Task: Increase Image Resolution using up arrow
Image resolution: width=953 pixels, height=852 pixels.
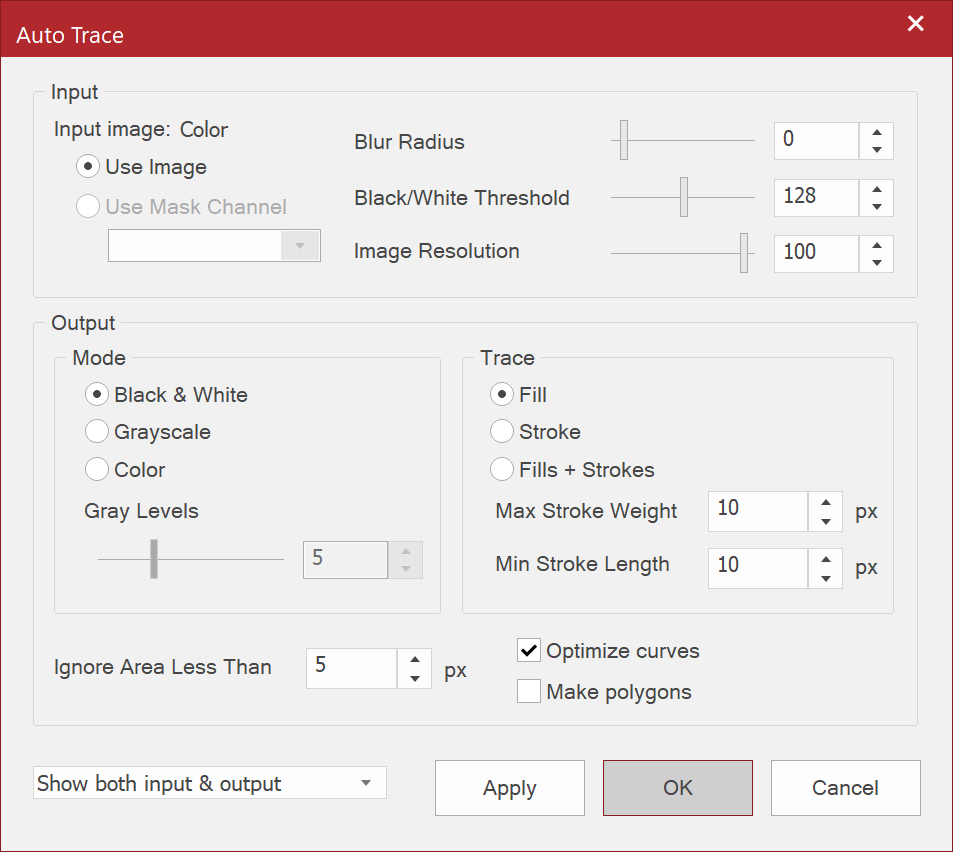Action: 876,244
